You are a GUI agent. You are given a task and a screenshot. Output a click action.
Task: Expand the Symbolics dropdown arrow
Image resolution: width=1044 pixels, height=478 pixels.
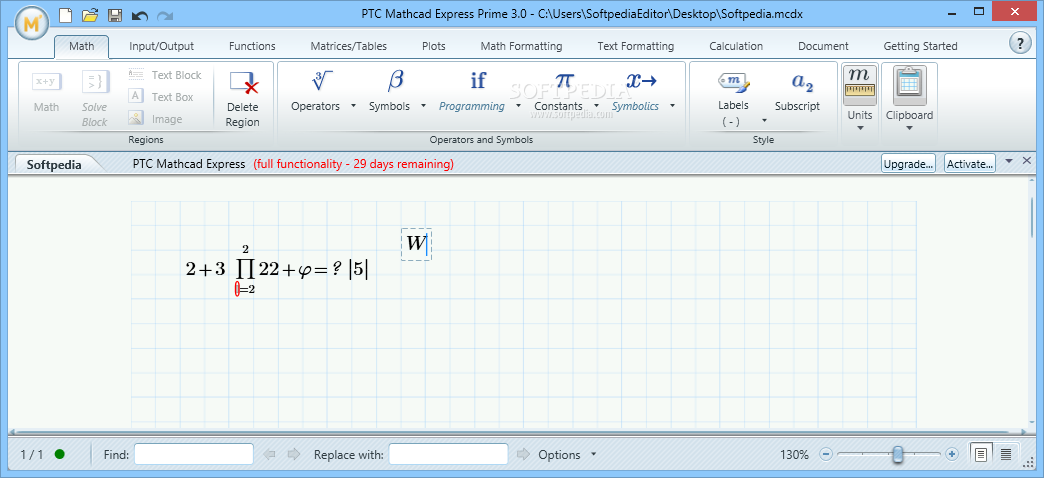coord(672,106)
